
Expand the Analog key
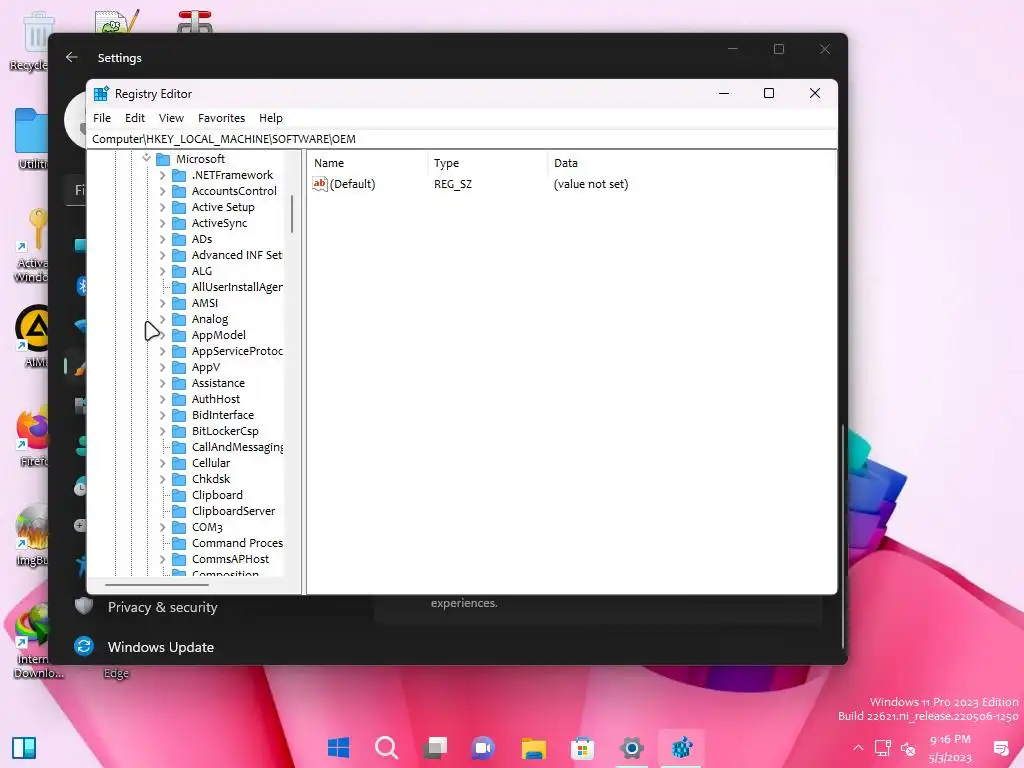(162, 319)
